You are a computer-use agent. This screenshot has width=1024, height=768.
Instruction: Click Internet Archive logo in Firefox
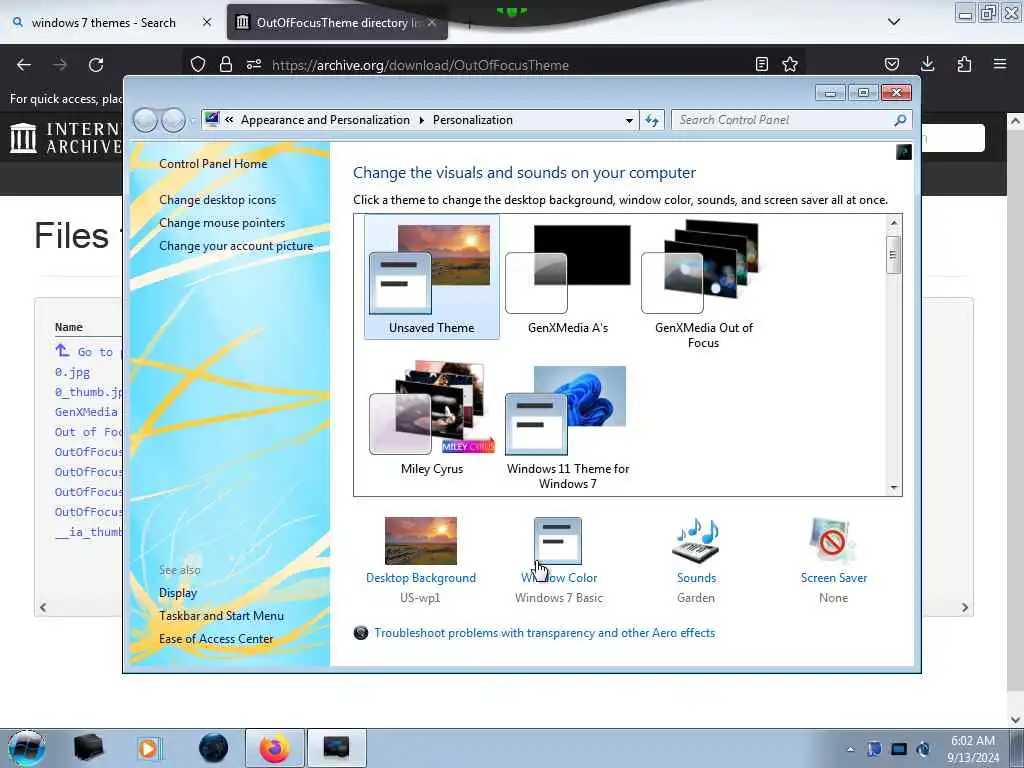pyautogui.click(x=66, y=138)
